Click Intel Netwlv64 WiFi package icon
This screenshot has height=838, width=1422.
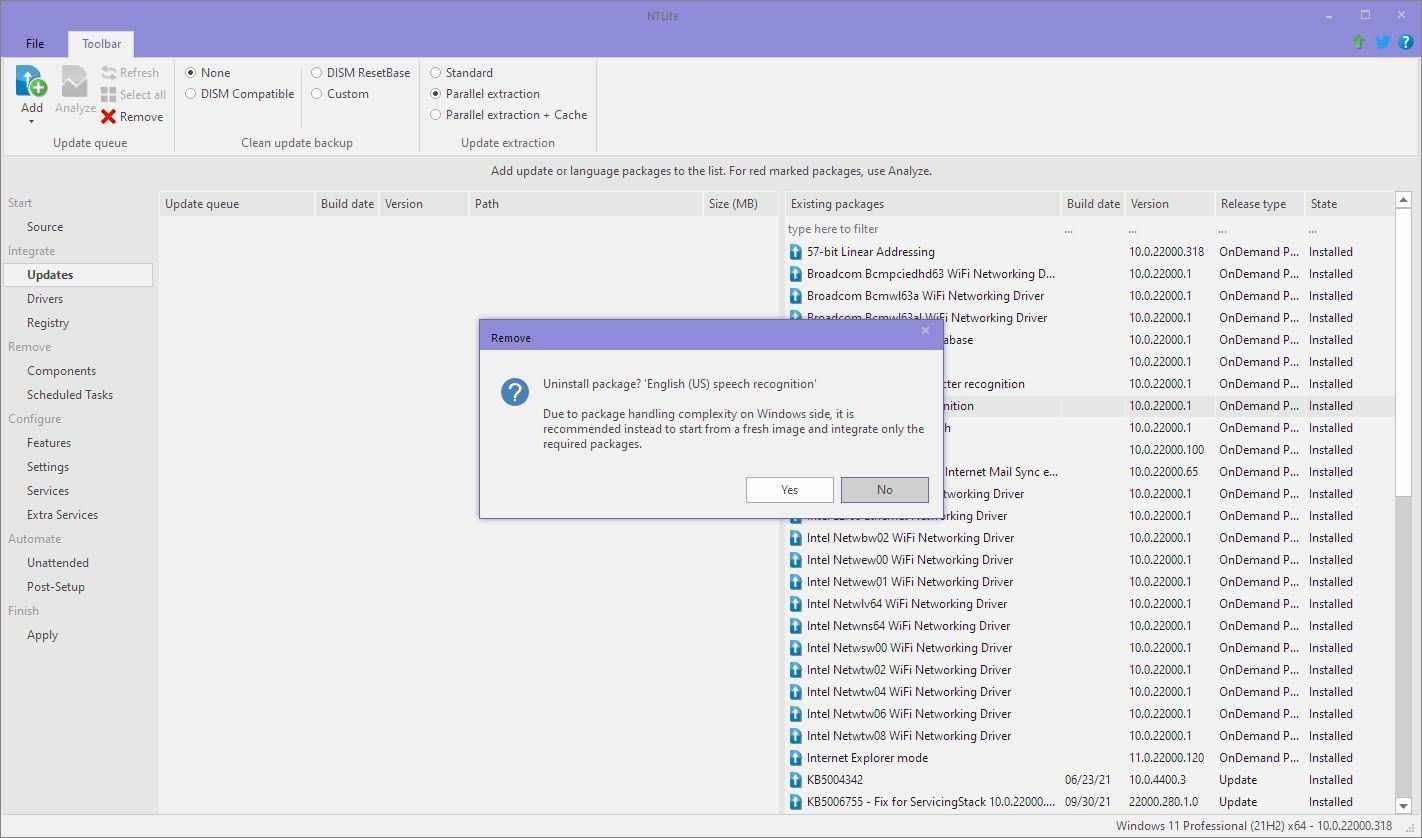pos(796,604)
